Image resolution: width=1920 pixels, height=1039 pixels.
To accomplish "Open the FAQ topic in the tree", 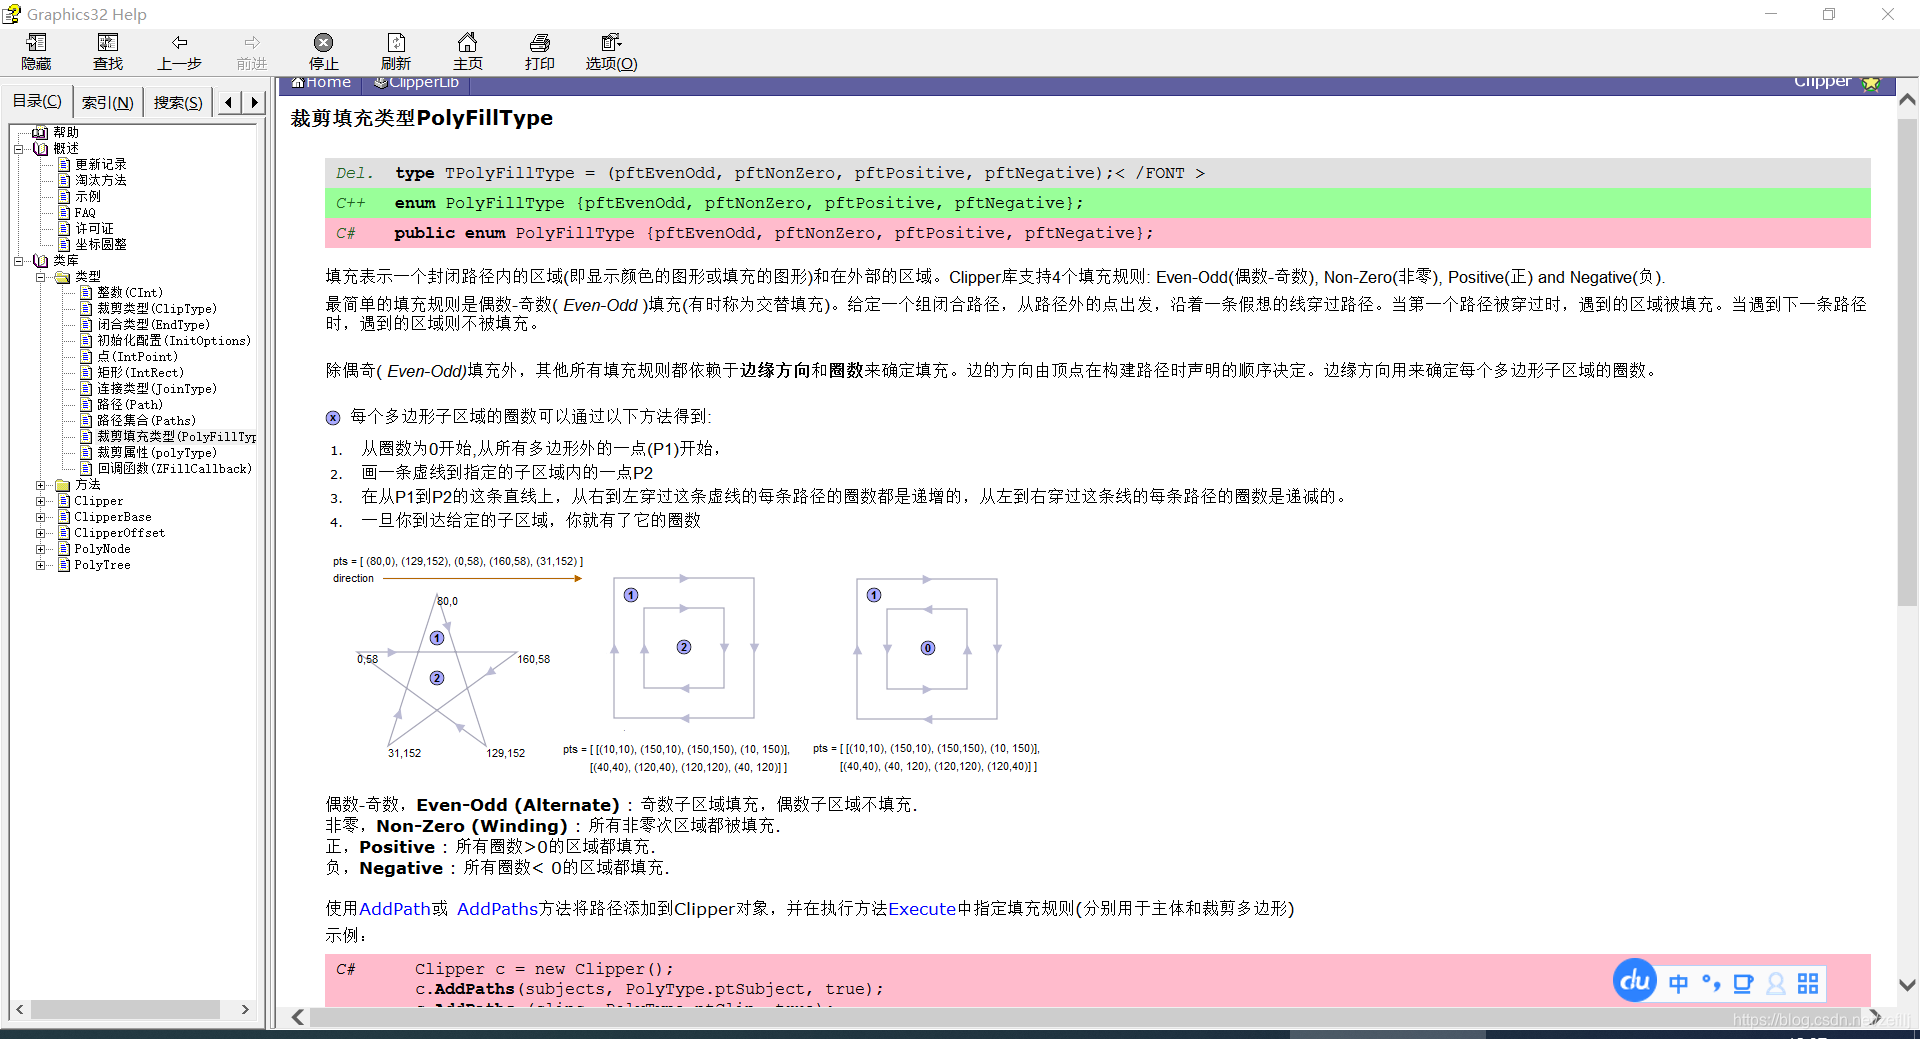I will pyautogui.click(x=85, y=213).
